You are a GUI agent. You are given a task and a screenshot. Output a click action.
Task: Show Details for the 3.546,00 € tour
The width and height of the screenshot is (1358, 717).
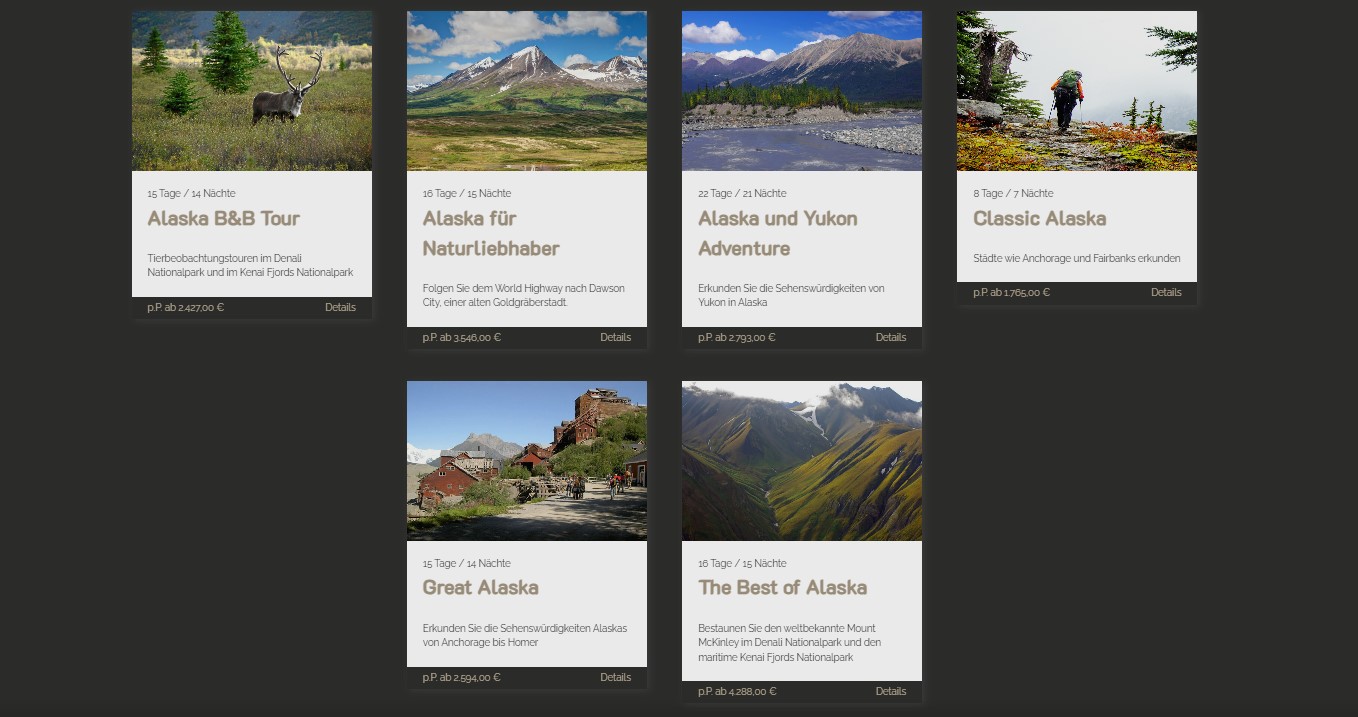615,337
